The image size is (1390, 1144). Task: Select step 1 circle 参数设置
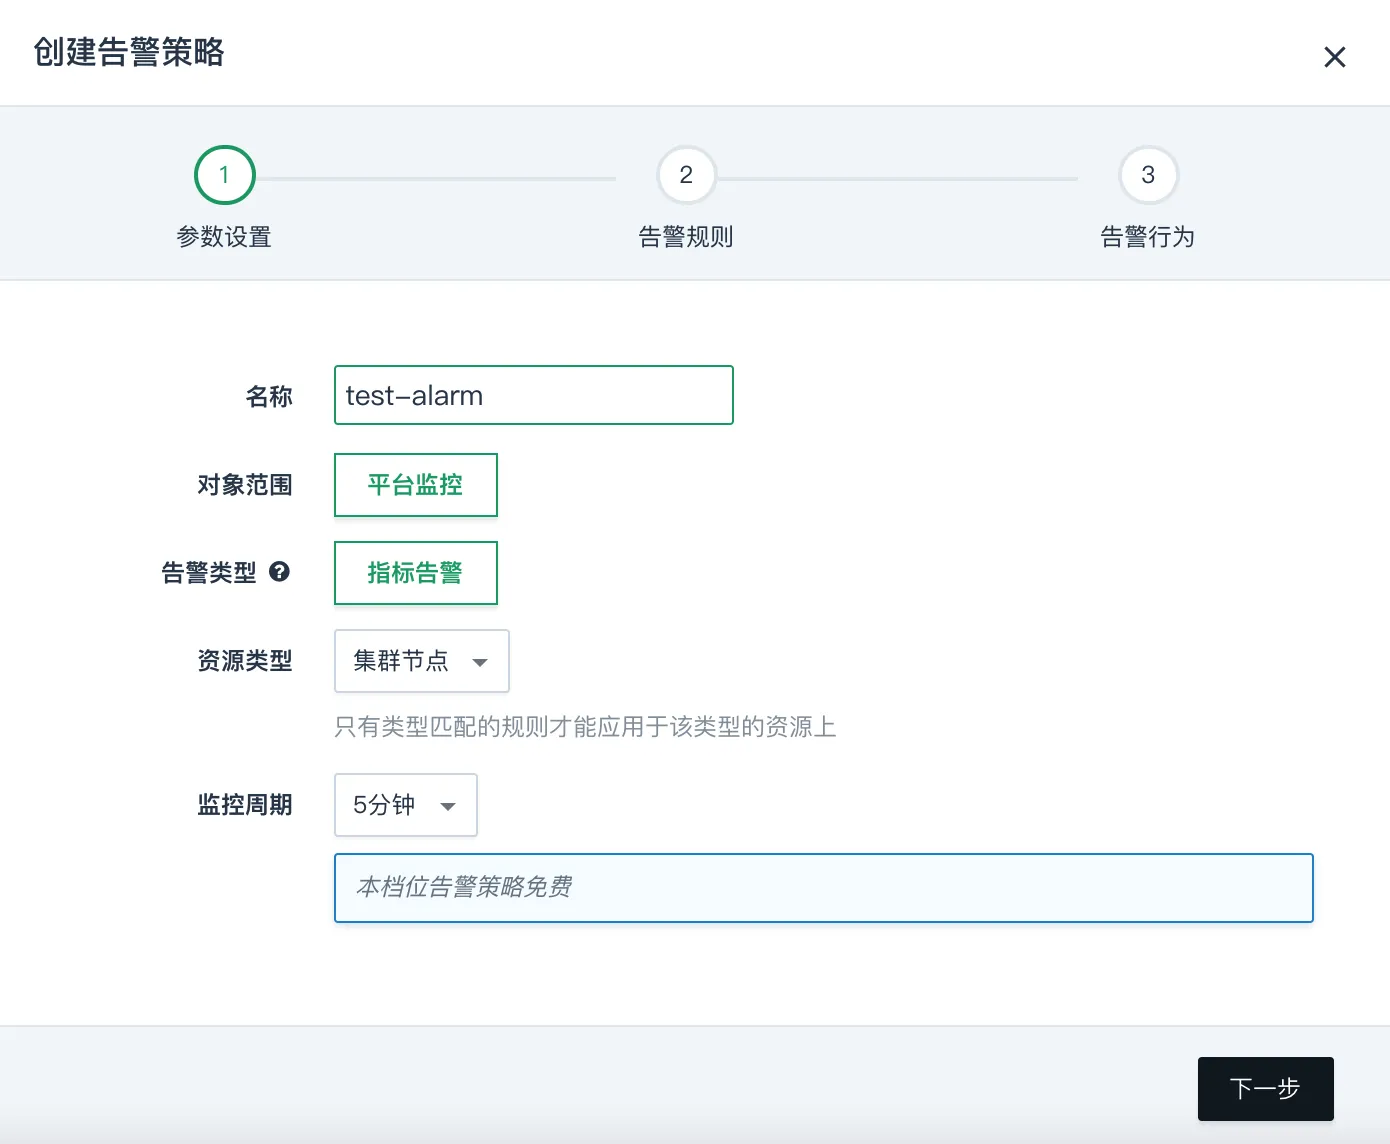point(224,175)
